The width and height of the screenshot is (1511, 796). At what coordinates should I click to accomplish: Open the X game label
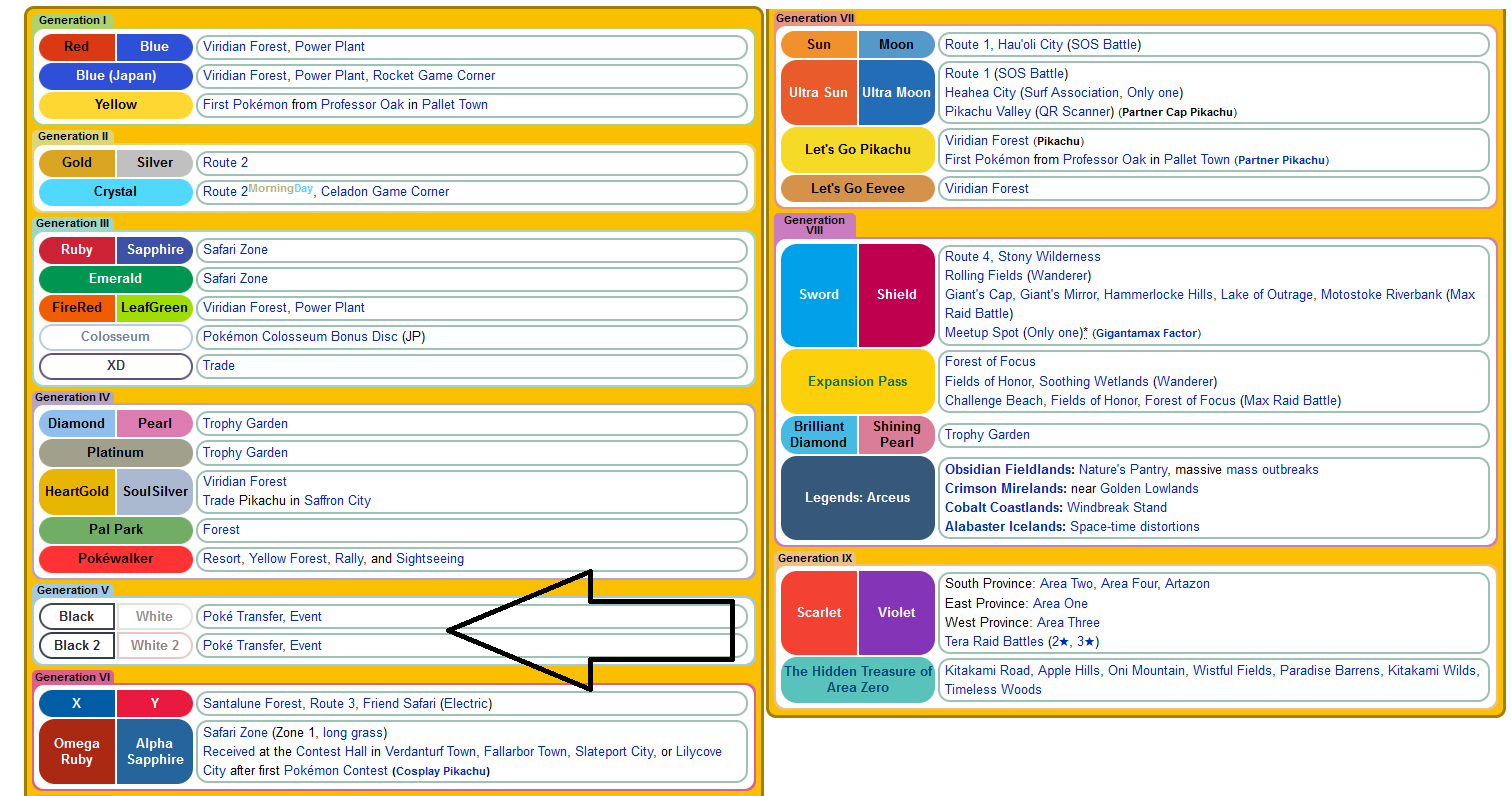(x=77, y=704)
